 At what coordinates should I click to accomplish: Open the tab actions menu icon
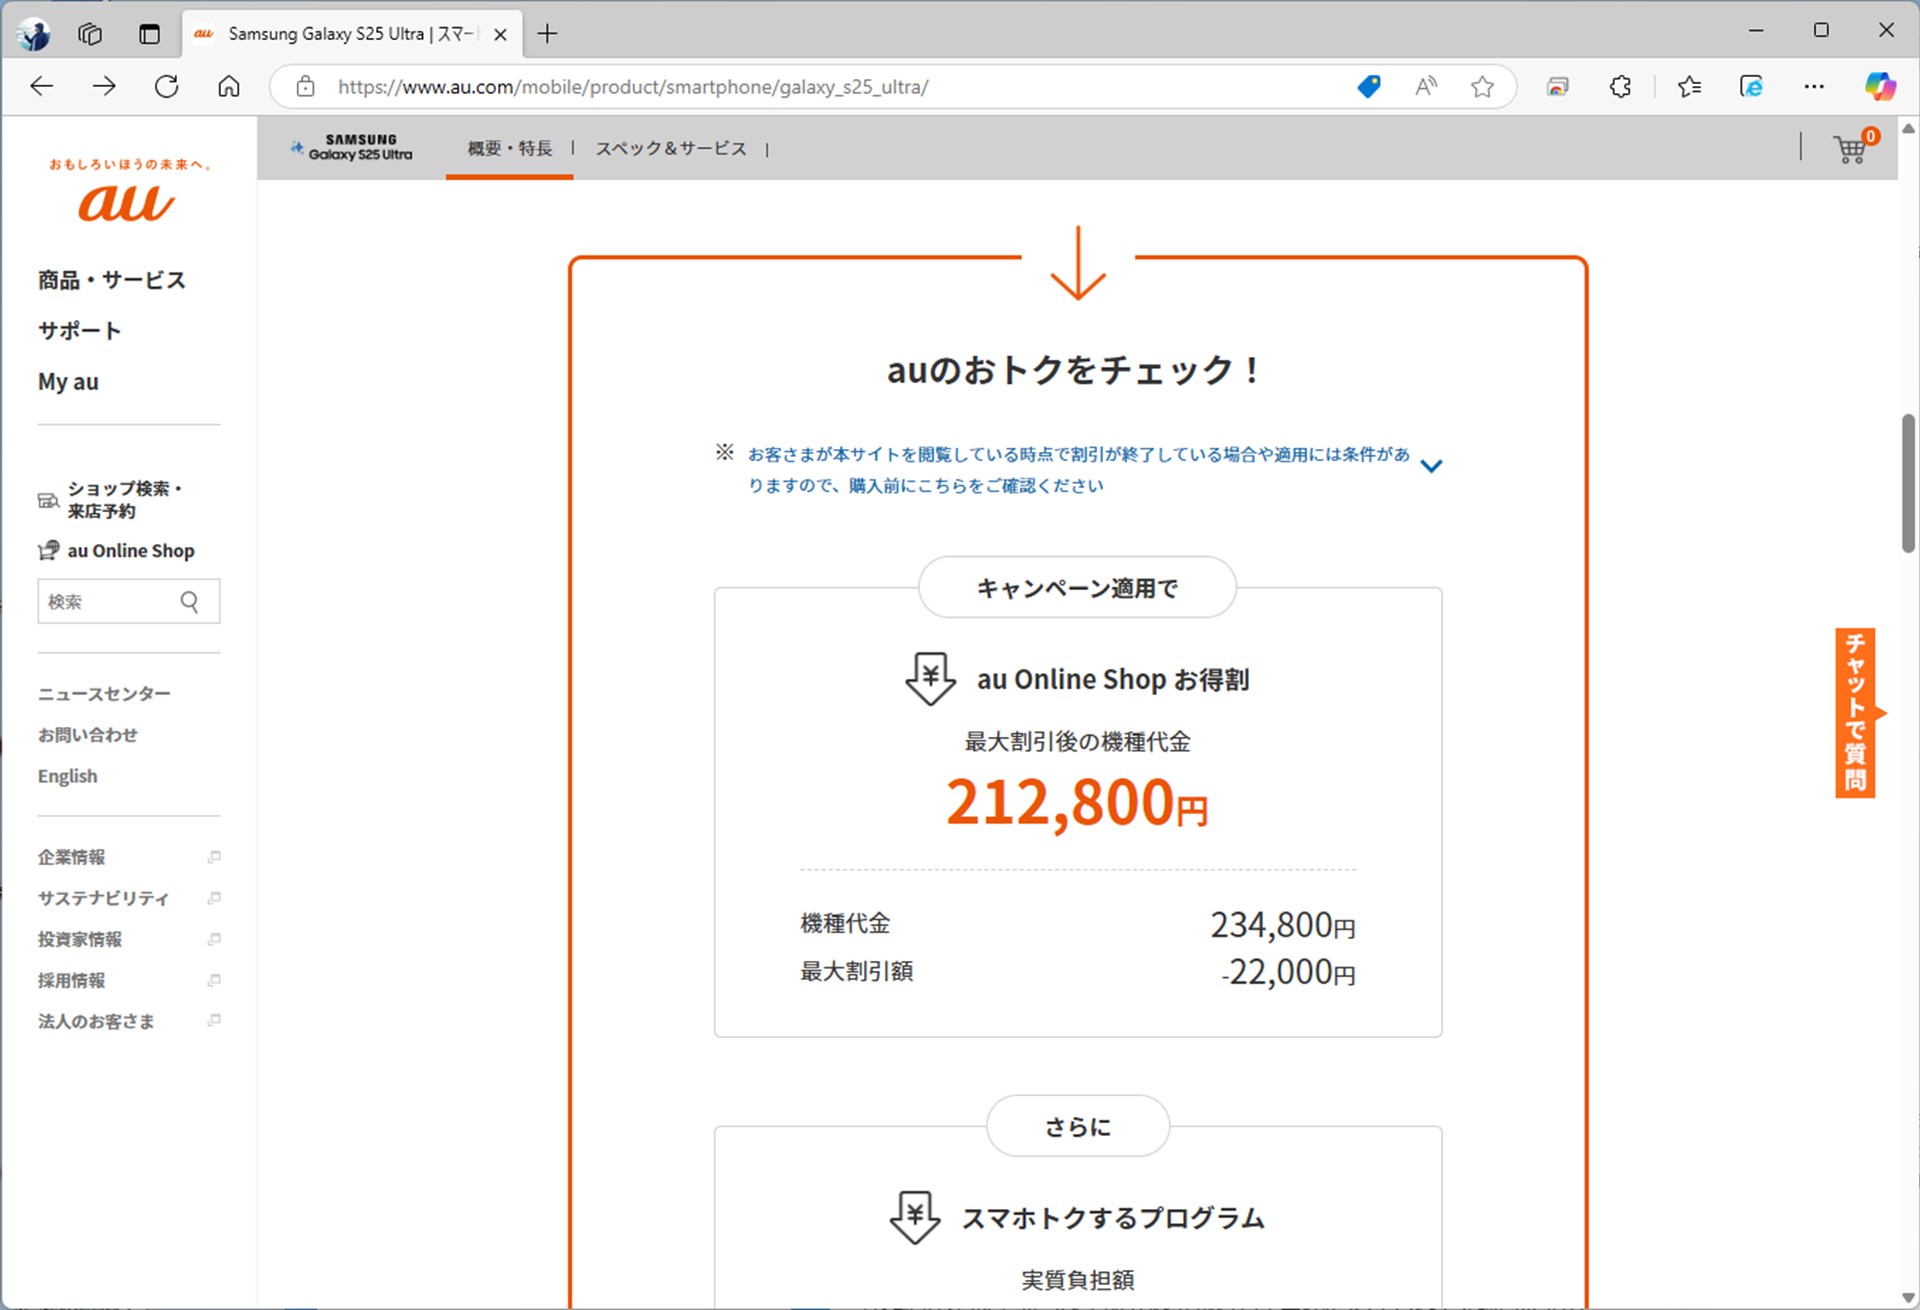click(x=149, y=34)
